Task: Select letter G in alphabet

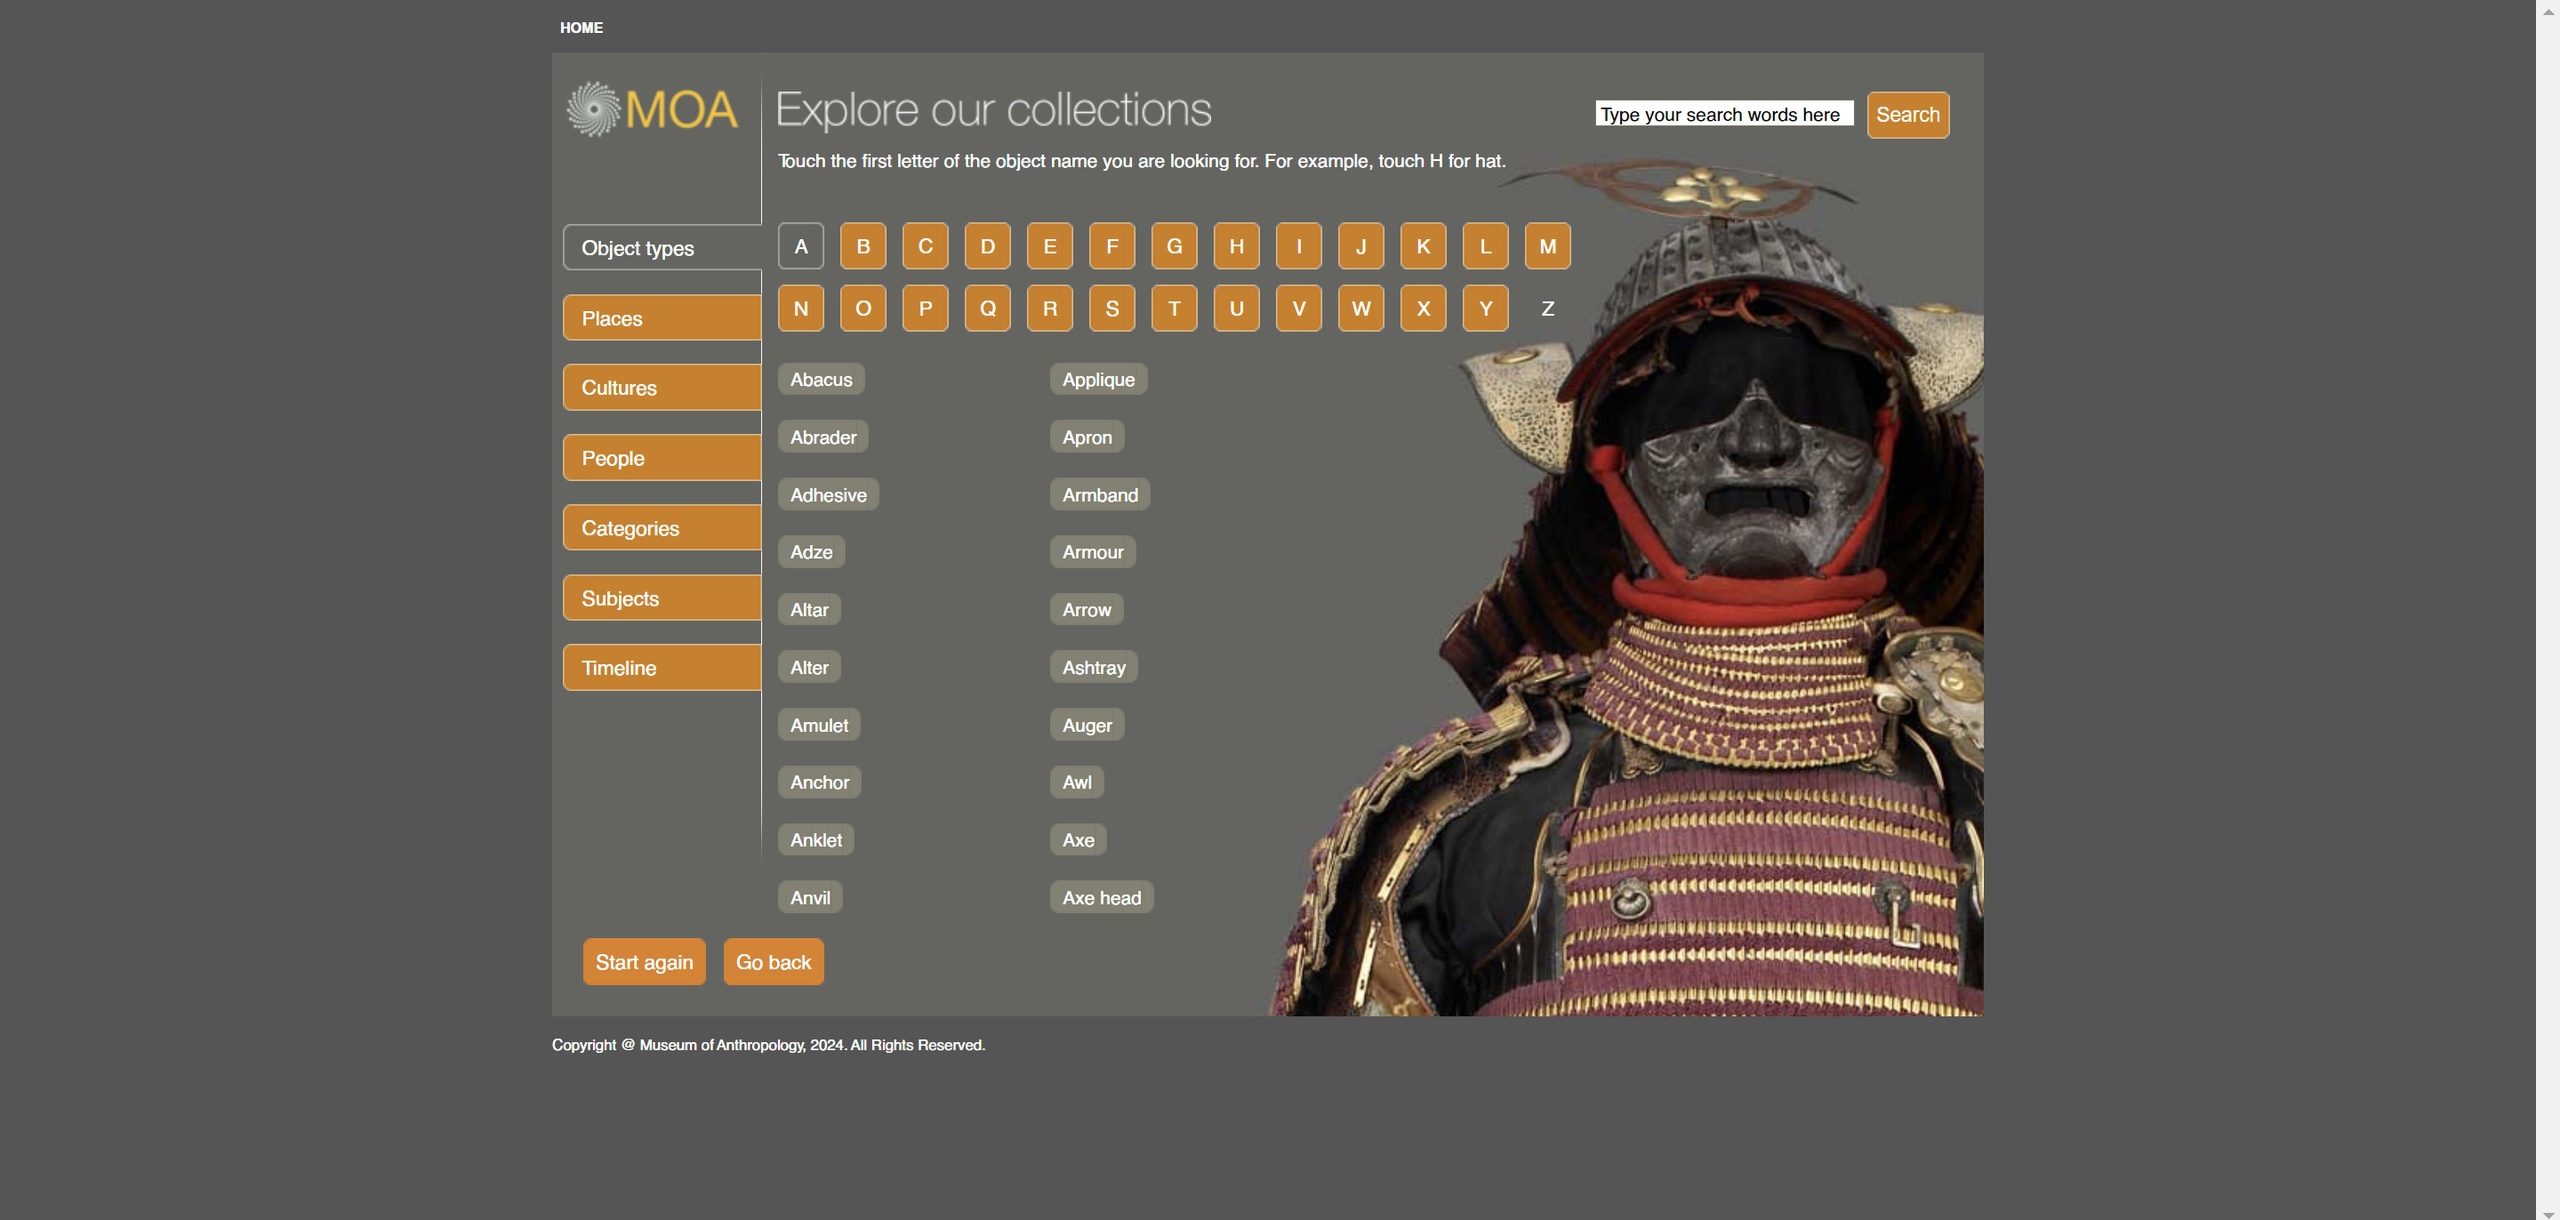Action: pyautogui.click(x=1174, y=246)
